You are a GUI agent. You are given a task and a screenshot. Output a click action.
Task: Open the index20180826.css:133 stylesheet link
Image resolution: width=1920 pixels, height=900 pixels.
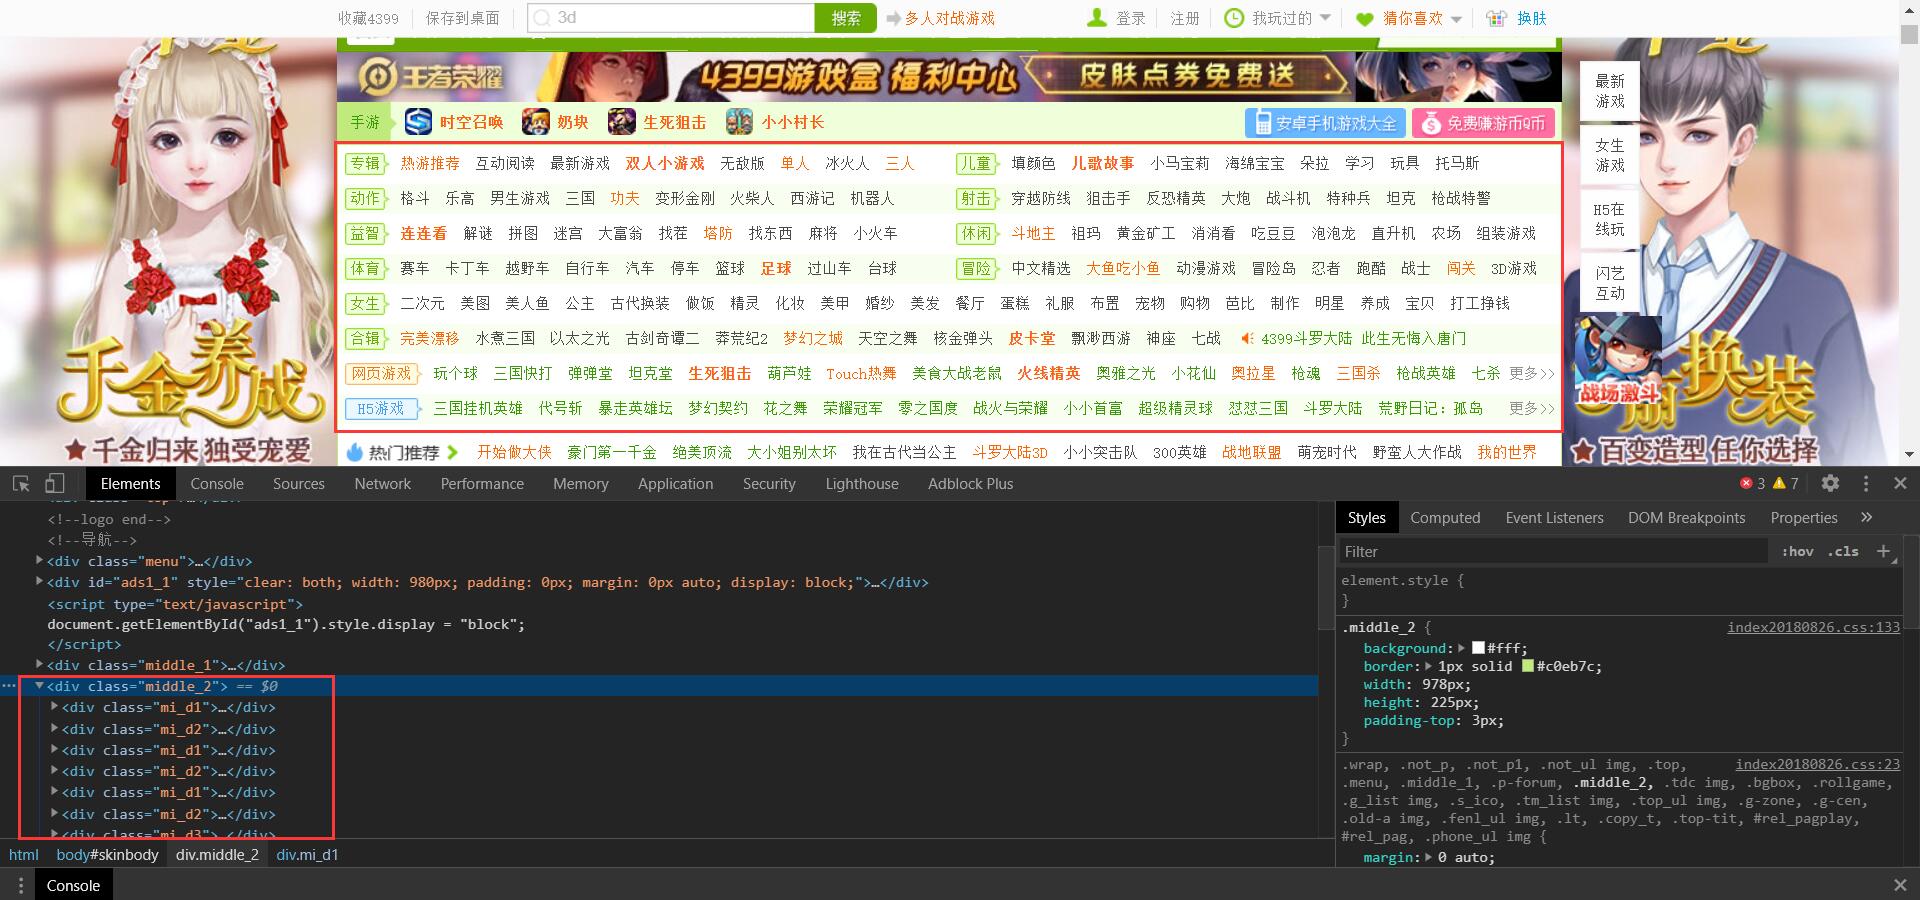coord(1813,627)
